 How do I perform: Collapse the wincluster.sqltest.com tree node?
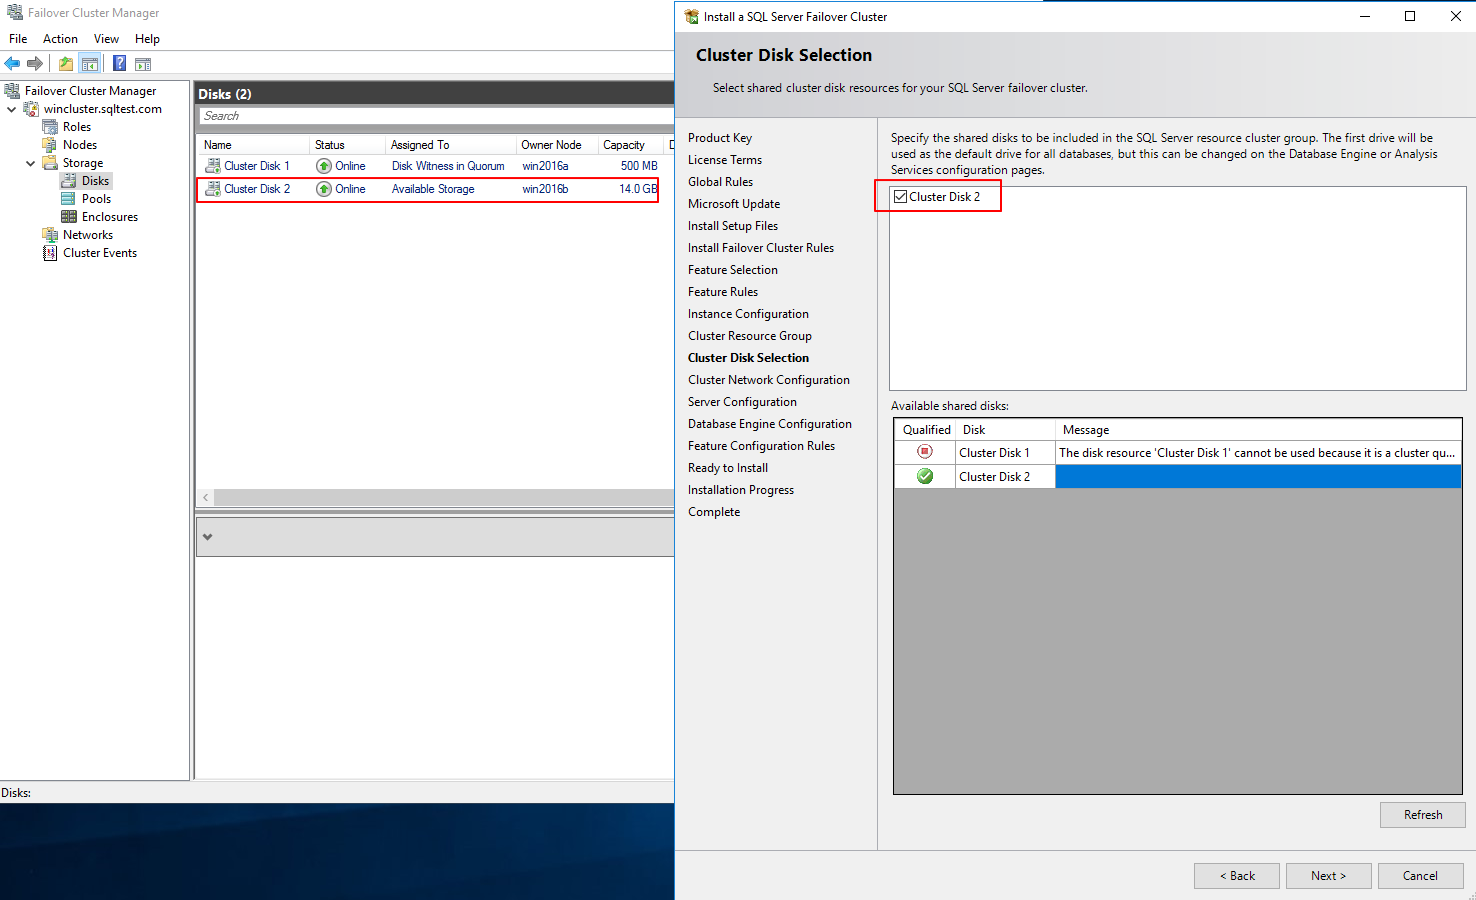(x=11, y=109)
